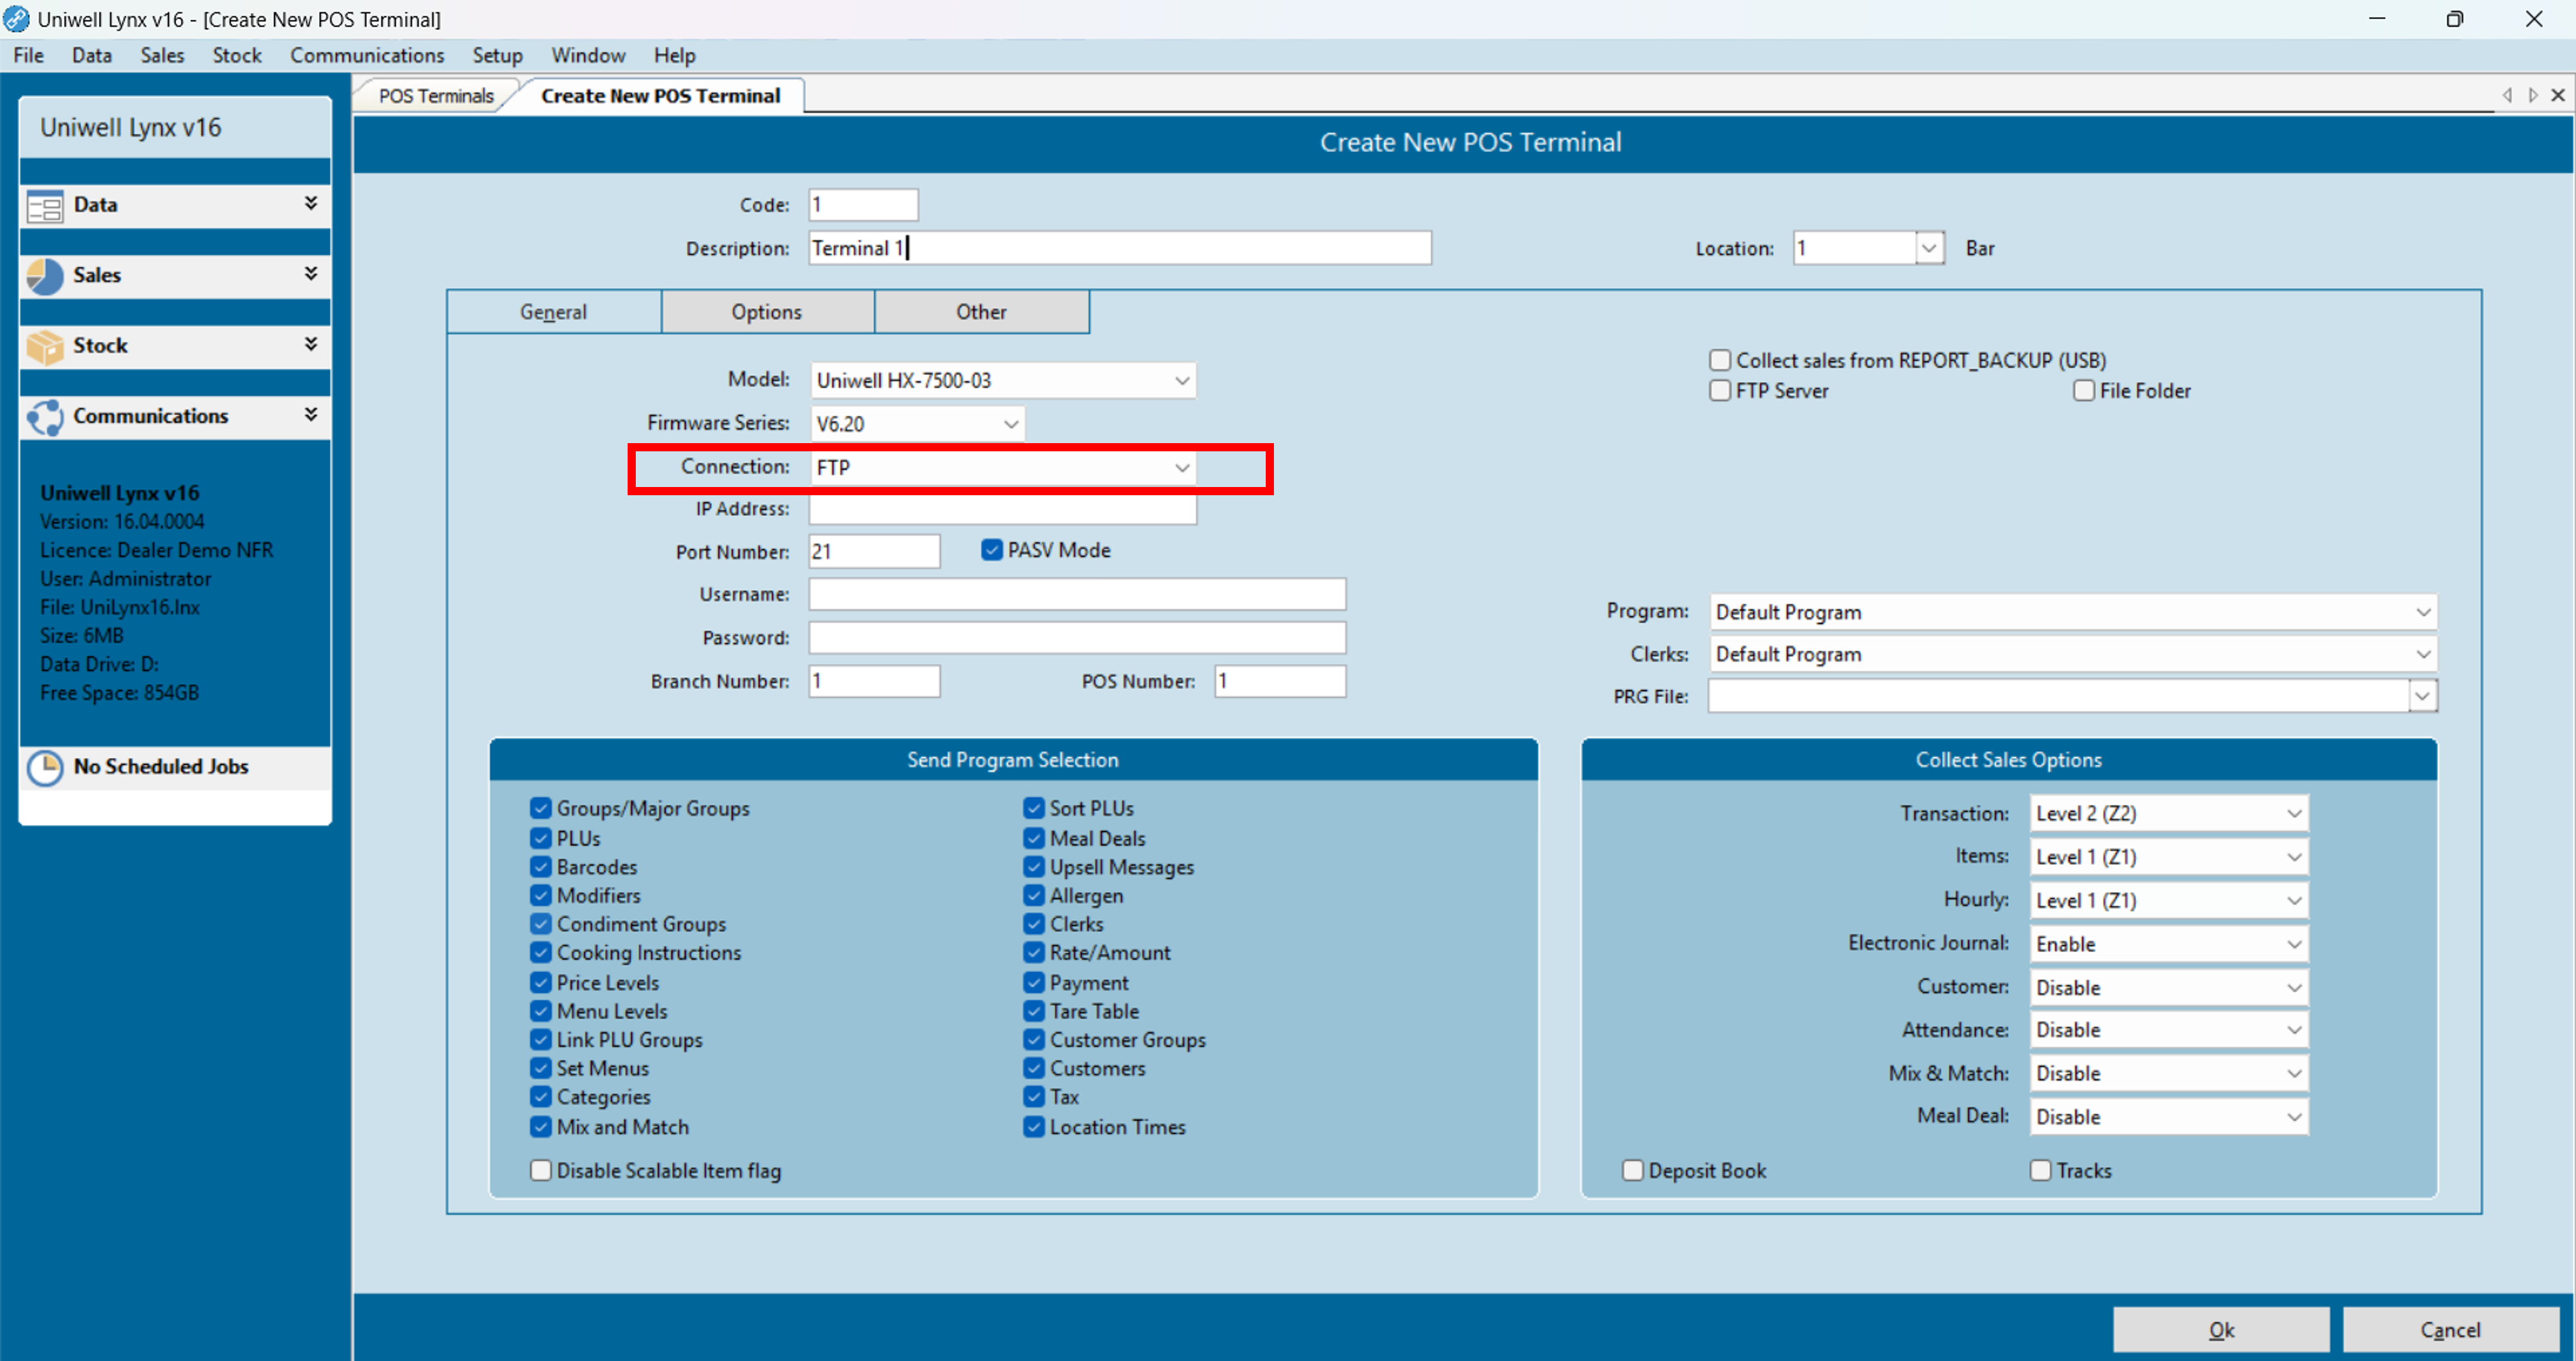Disable the PASV Mode checkbox
The image size is (2576, 1361).
(x=991, y=550)
